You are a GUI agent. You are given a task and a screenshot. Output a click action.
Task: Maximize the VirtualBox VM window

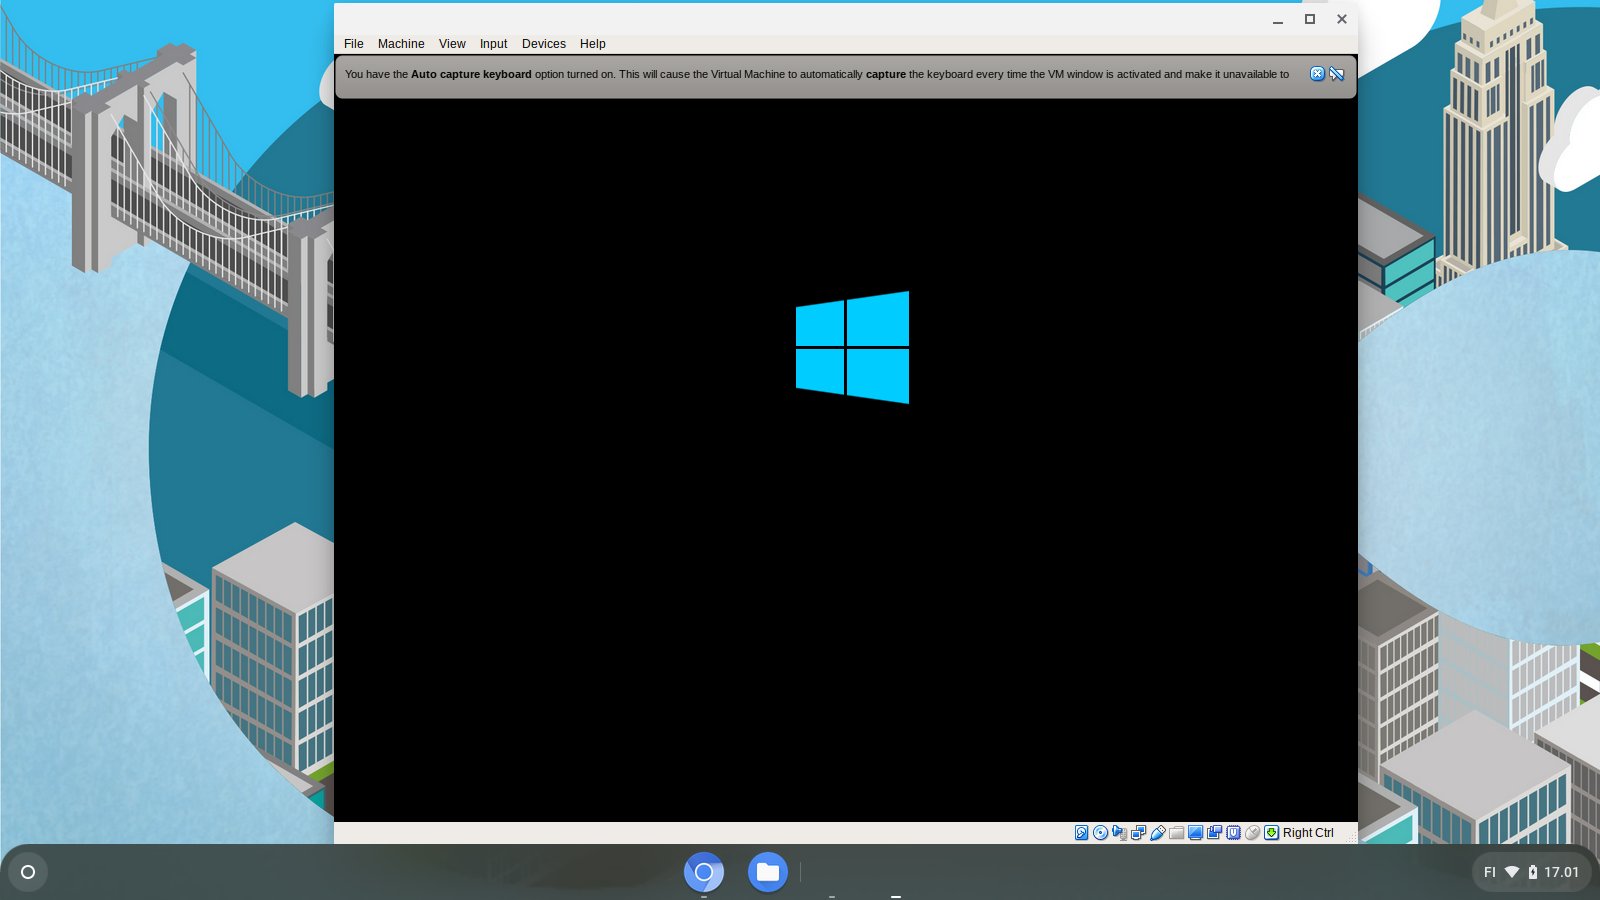[1310, 19]
